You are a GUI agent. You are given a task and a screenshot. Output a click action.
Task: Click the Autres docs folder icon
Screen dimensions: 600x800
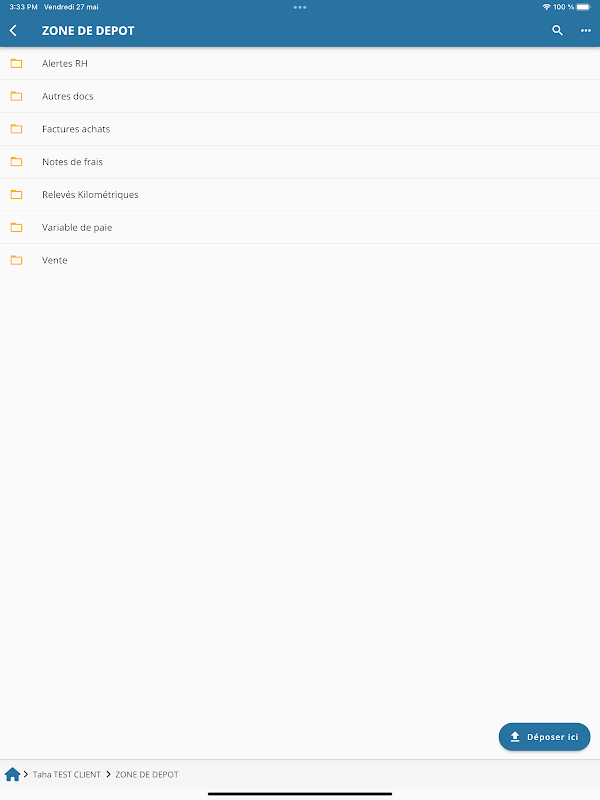[16, 96]
